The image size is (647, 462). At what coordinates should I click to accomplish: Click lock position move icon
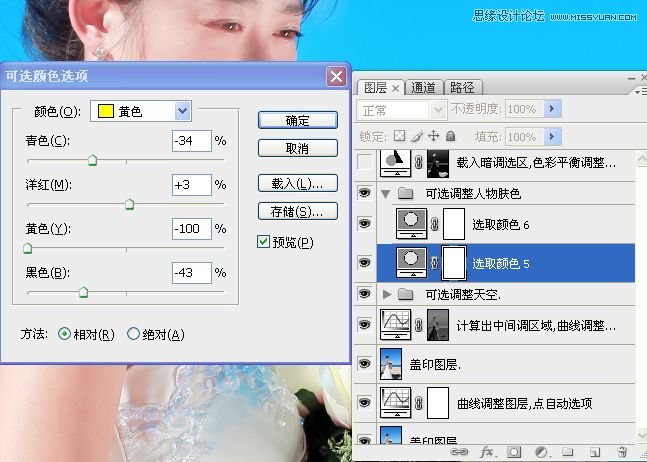click(x=434, y=136)
